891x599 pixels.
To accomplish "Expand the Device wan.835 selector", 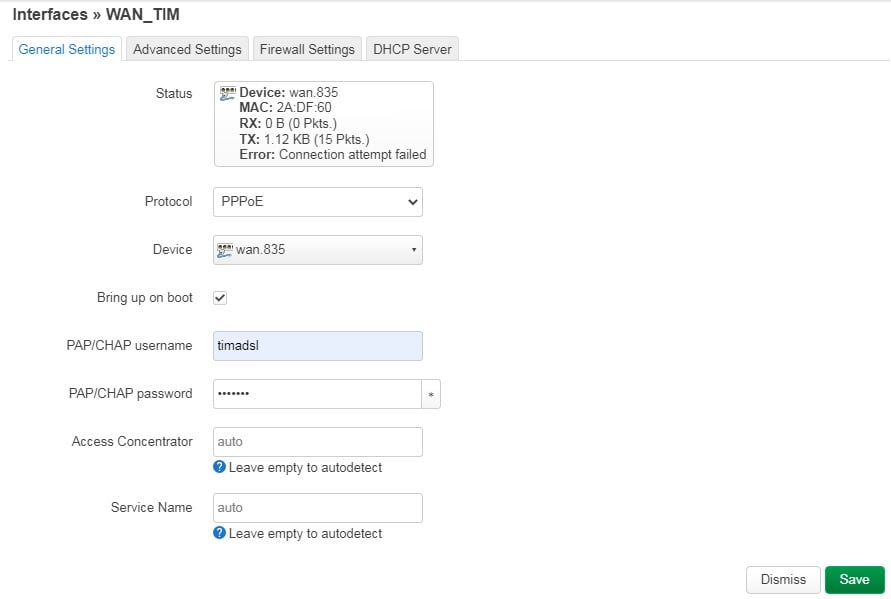I will 318,250.
